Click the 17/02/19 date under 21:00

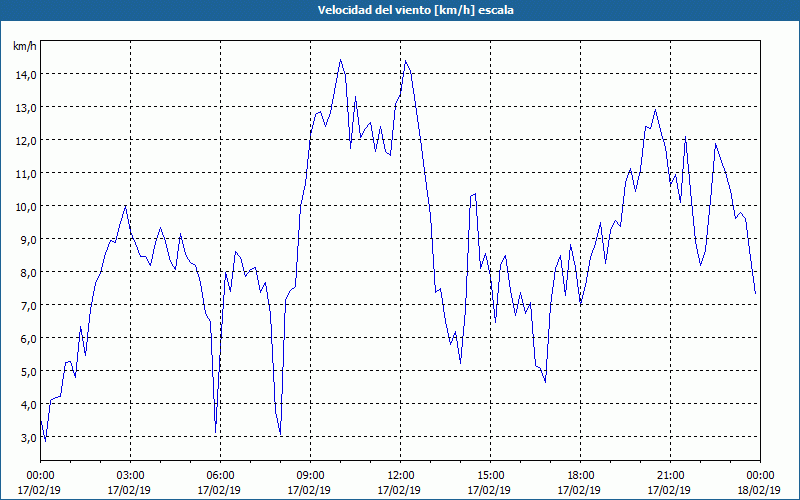pyautogui.click(x=669, y=490)
